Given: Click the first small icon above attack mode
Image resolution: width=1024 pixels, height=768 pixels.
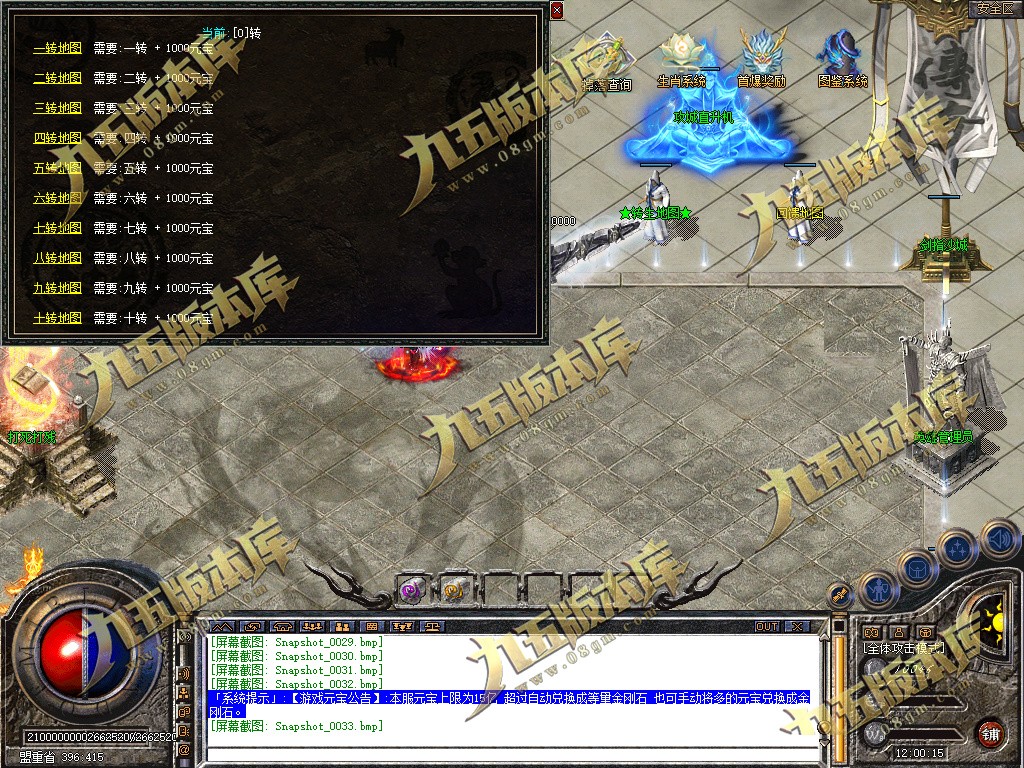Looking at the screenshot, I should coord(872,632).
